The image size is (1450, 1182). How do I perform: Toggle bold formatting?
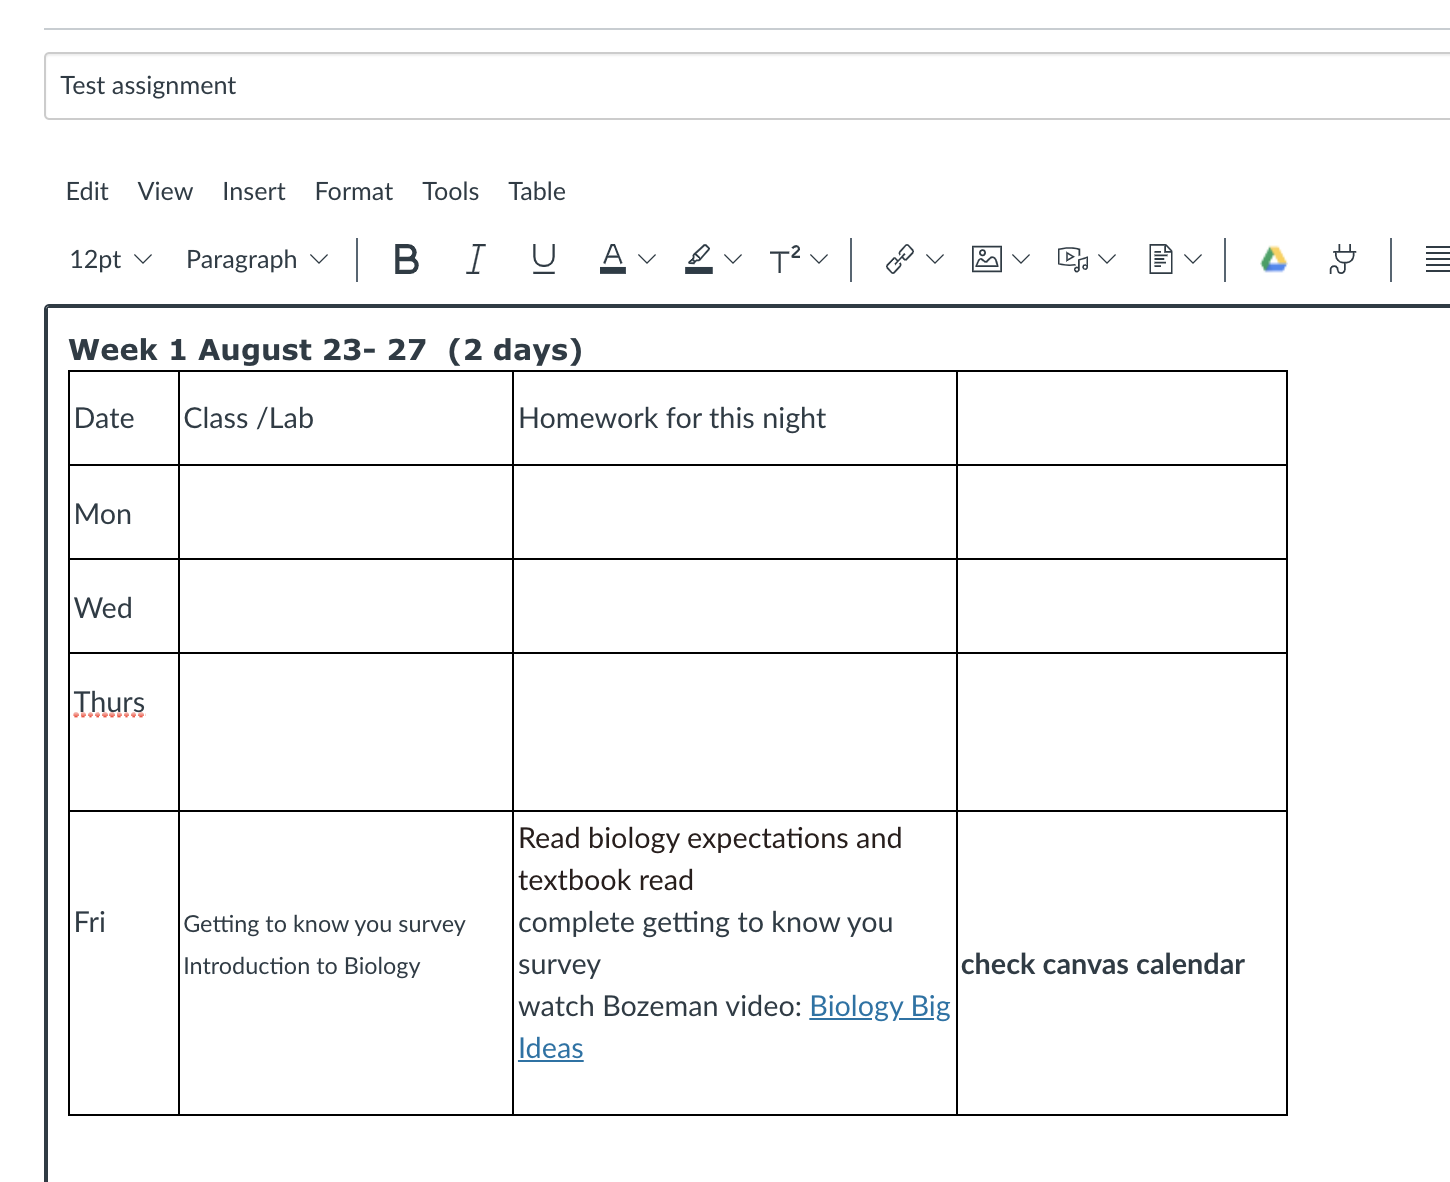click(x=405, y=259)
